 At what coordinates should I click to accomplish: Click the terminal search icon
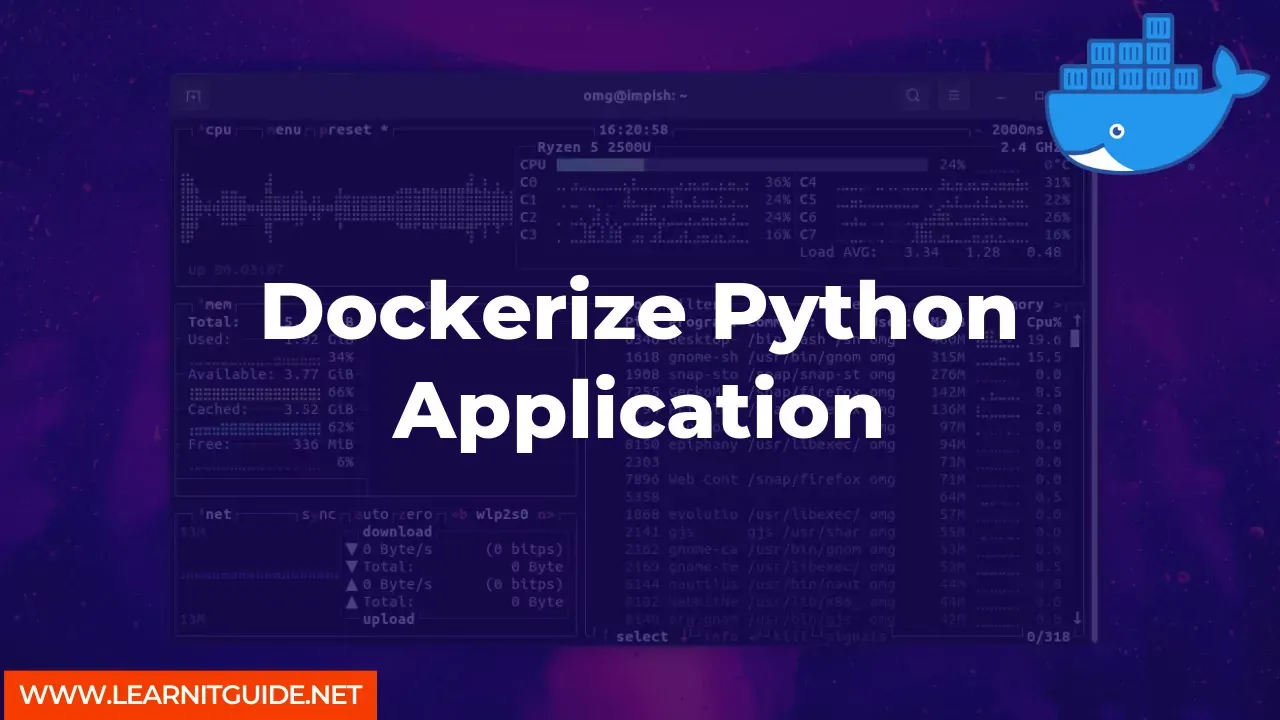click(913, 96)
